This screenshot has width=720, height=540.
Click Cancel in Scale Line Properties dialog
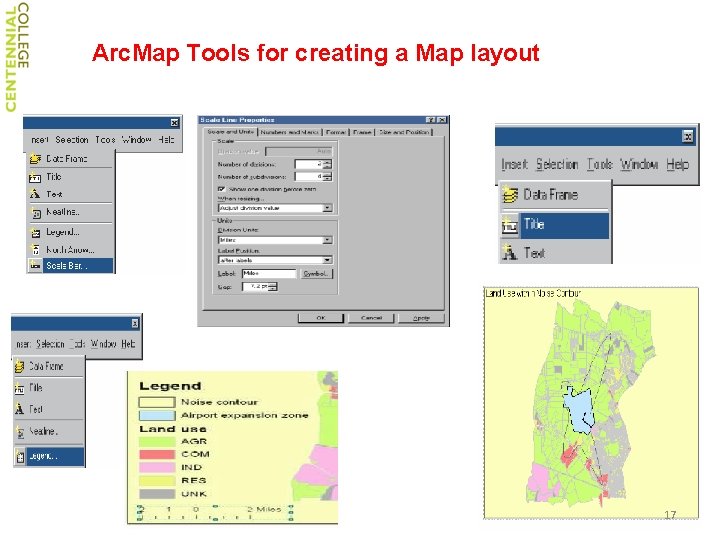click(371, 318)
